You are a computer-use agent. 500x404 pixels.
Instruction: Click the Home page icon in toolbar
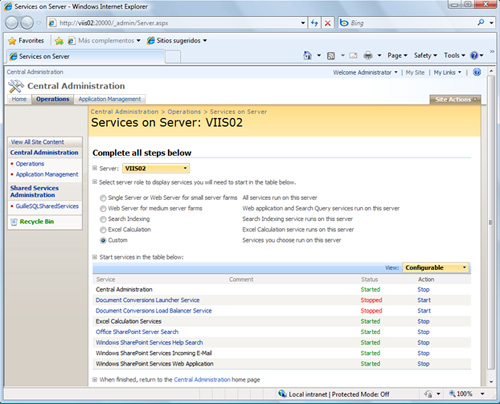click(x=307, y=55)
